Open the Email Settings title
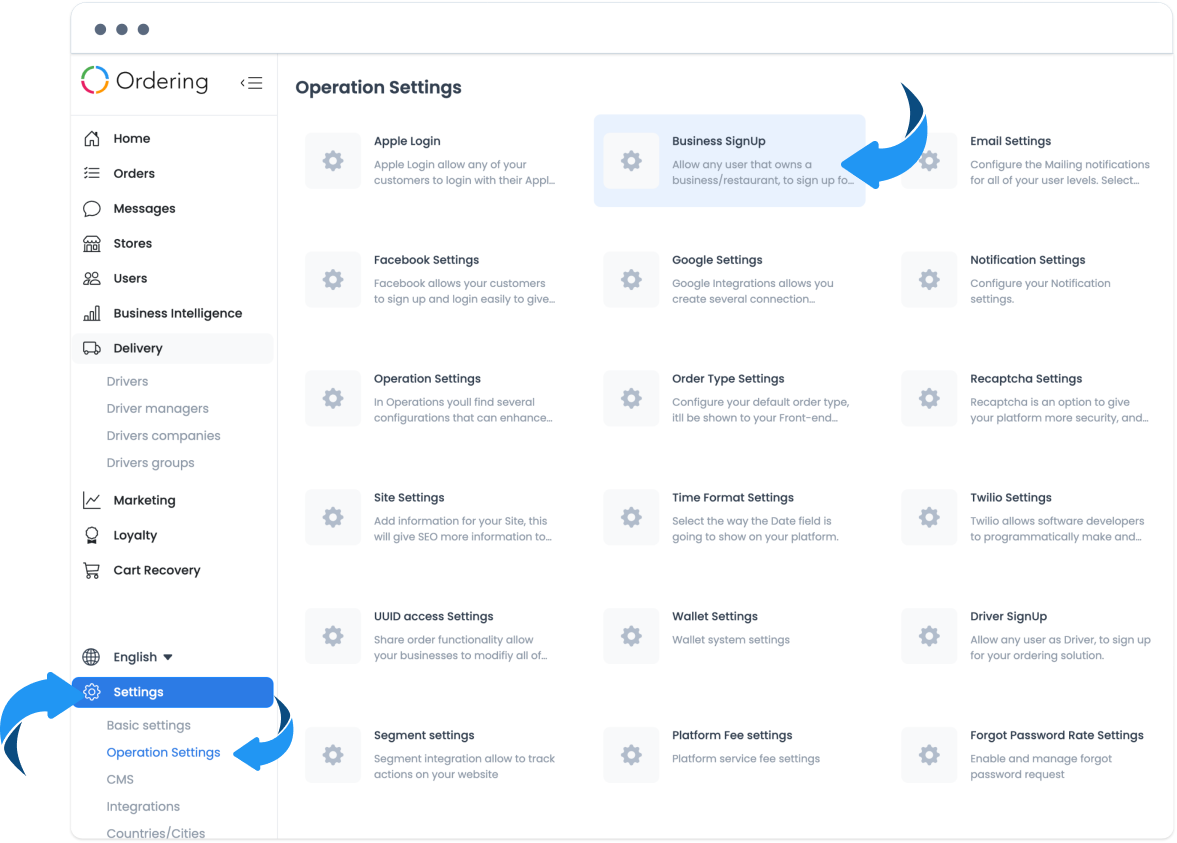Viewport: 1177px width, 843px height. click(x=1010, y=141)
